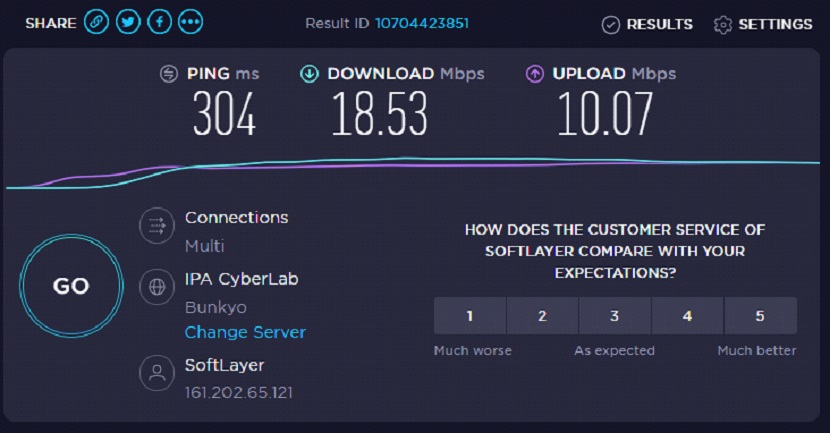
Task: Open result ID 10704423851 link
Action: click(421, 22)
